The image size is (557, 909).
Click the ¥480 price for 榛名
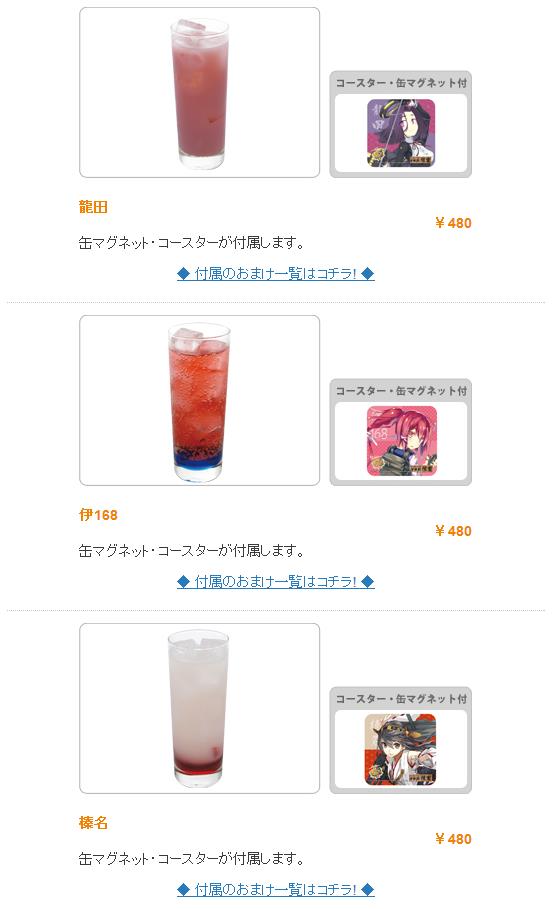tap(453, 839)
